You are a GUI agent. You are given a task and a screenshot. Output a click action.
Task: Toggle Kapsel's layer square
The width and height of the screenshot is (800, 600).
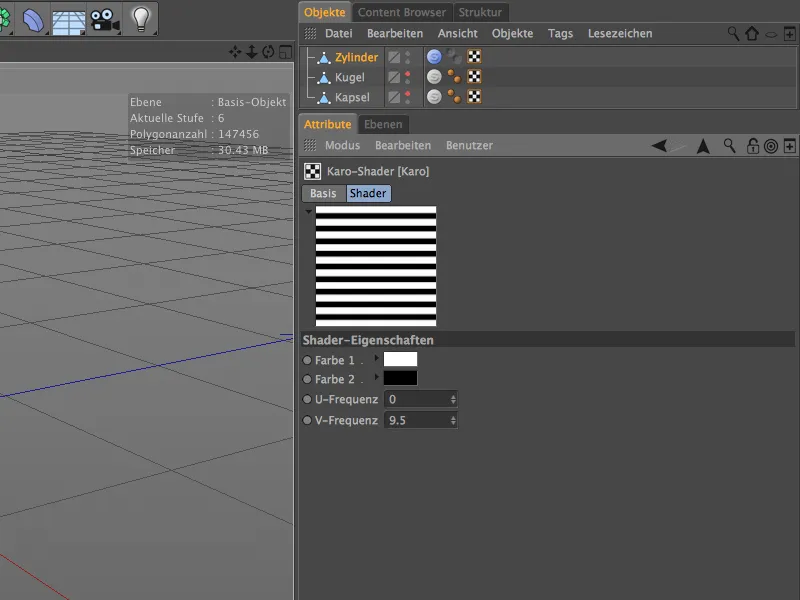click(x=393, y=97)
